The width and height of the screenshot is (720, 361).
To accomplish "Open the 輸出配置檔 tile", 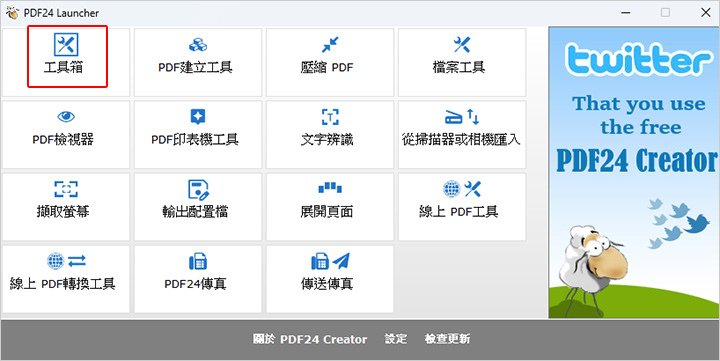I will (x=198, y=207).
